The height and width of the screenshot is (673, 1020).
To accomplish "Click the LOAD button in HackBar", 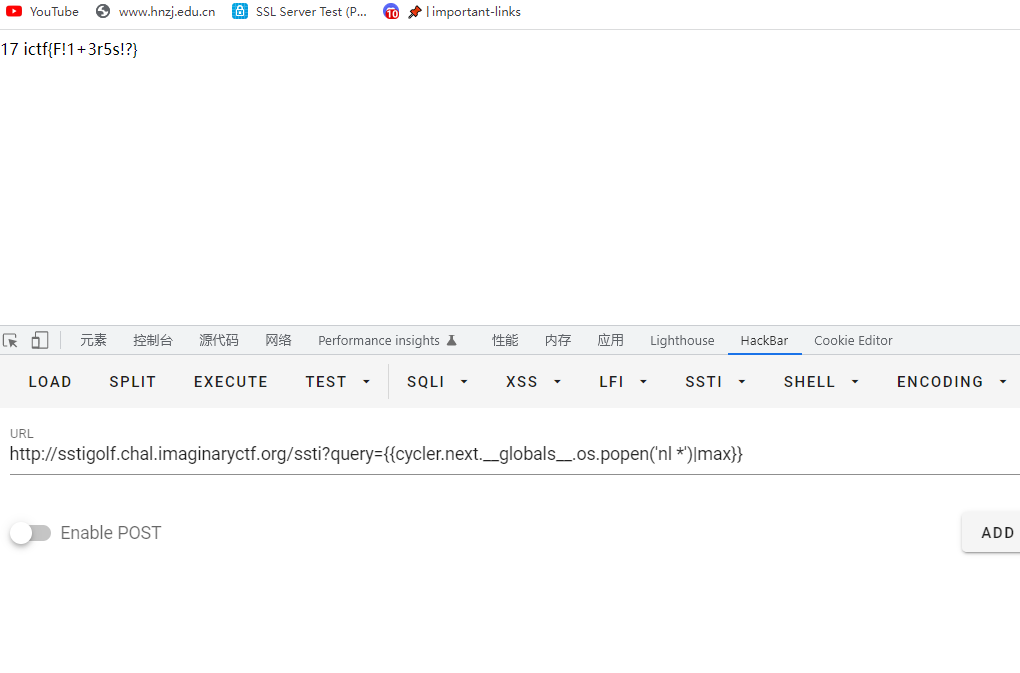I will point(50,382).
